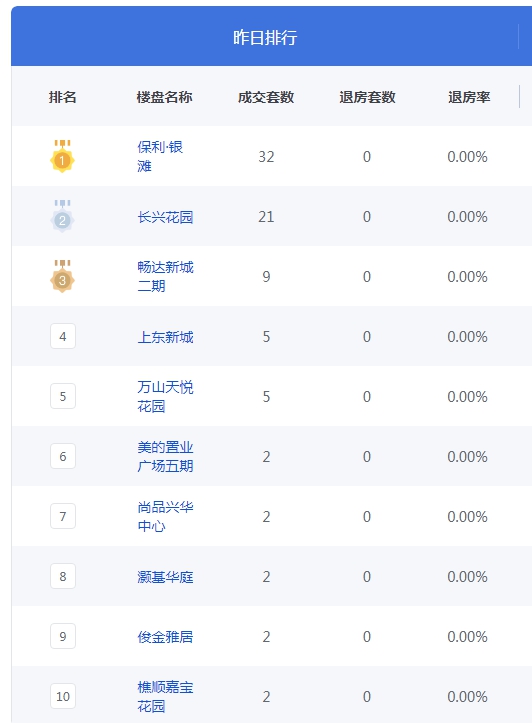Select the rank 4 number badge
Screen dimensions: 532x723
pos(63,336)
